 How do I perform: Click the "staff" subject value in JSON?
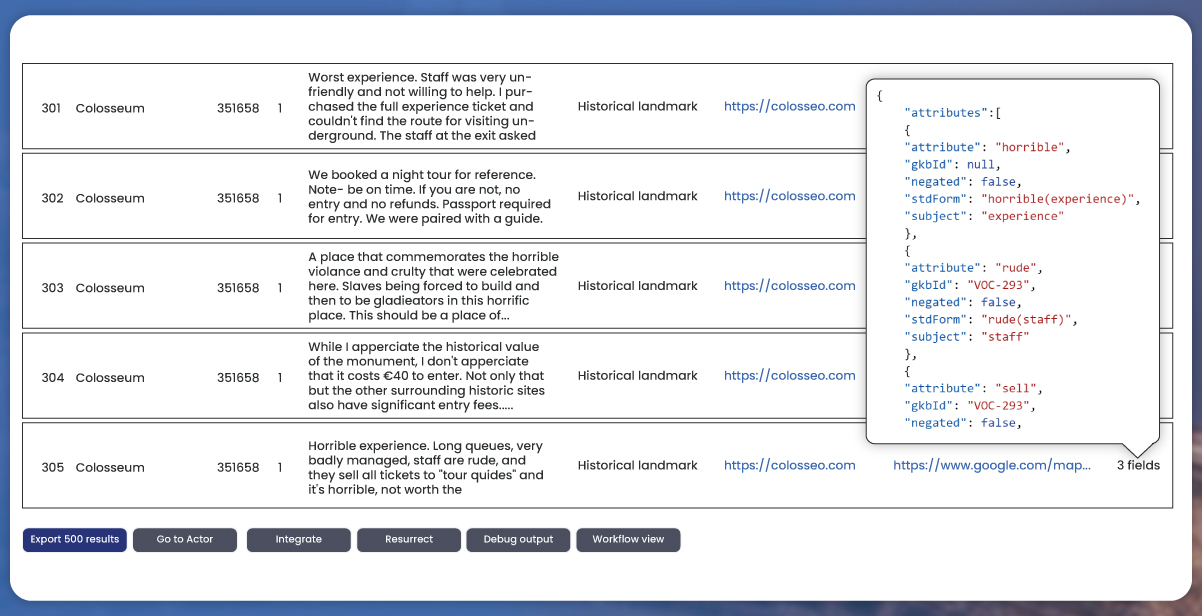[x=1004, y=337]
